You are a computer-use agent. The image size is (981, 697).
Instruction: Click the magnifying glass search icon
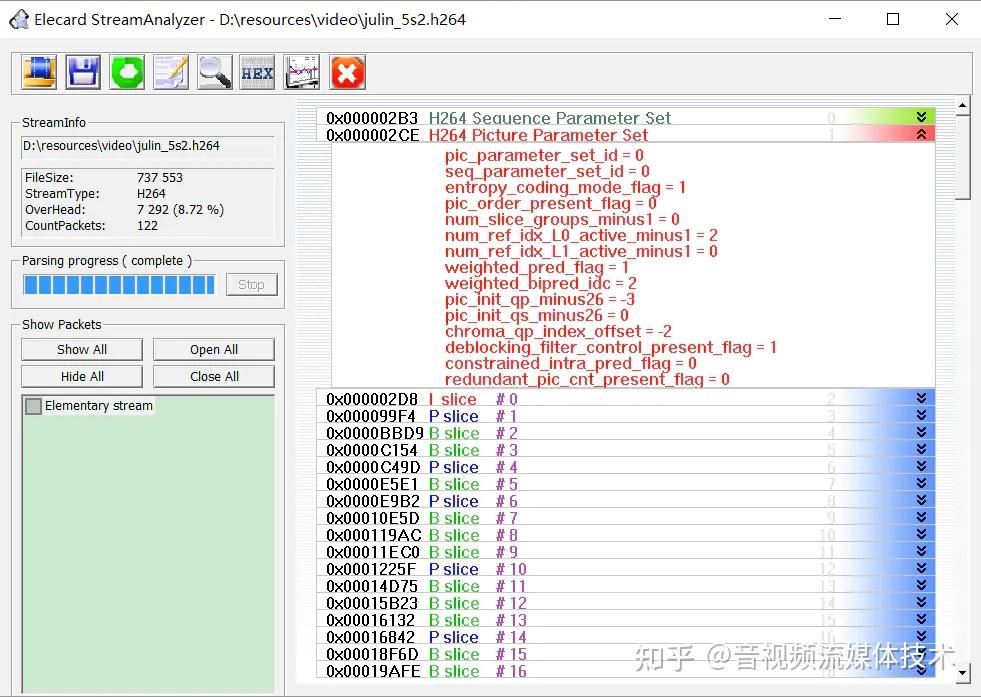pos(215,72)
